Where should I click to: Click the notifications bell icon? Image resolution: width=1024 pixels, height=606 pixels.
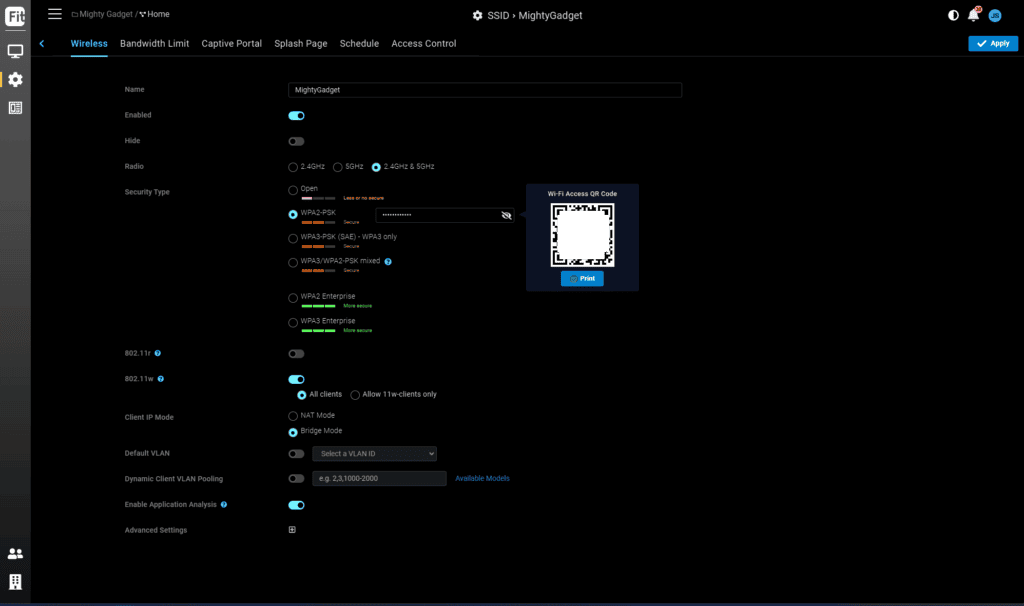point(973,15)
